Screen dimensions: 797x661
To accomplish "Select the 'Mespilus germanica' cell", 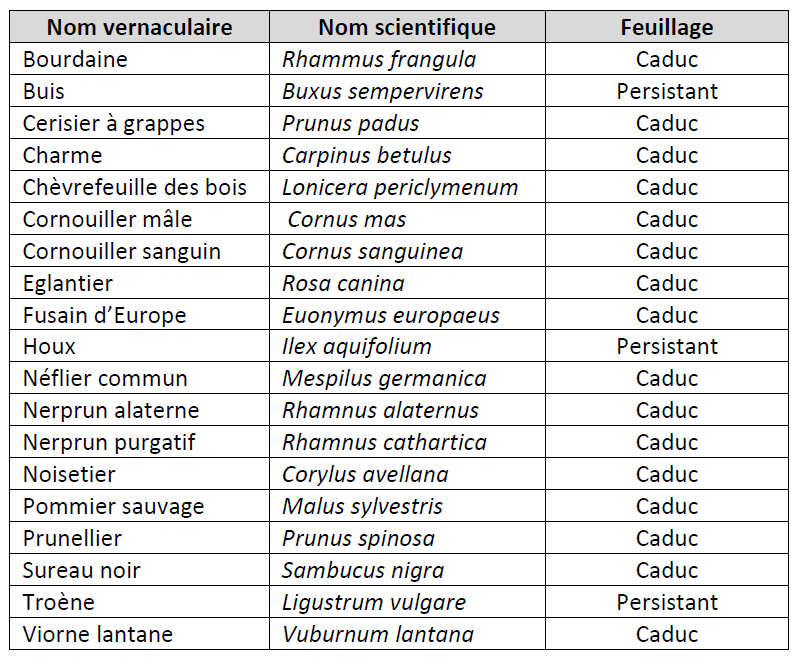I will click(384, 379).
